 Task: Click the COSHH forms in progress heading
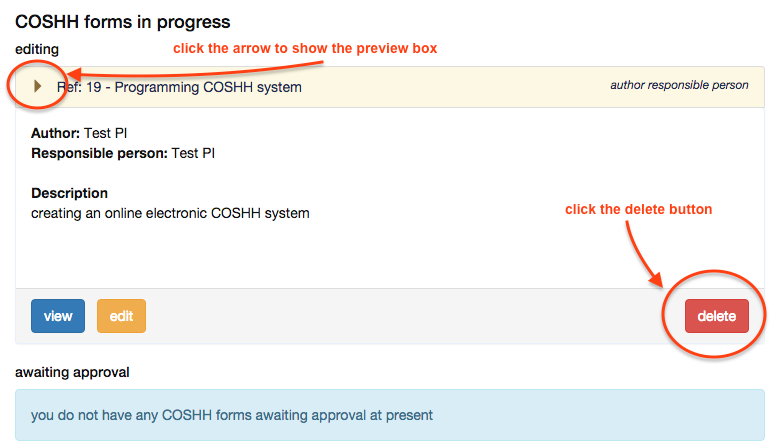[123, 21]
